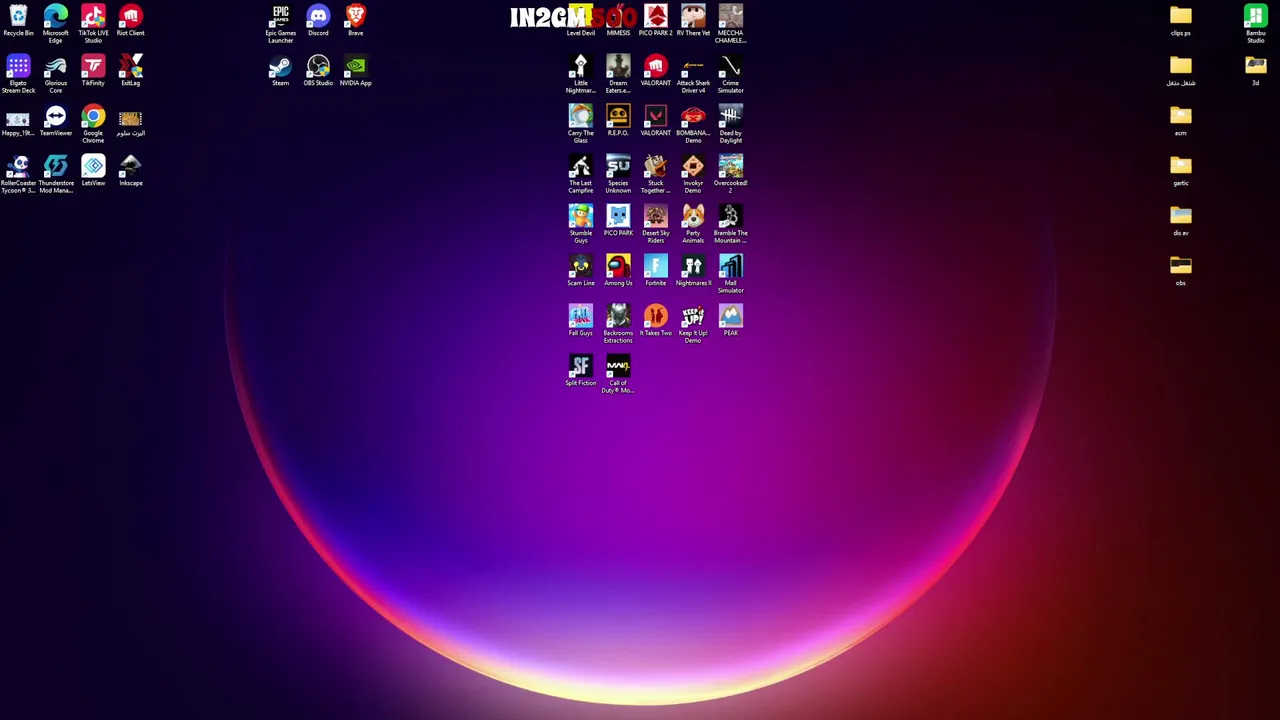Select the Crime Simulator shortcut
Image resolution: width=1280 pixels, height=720 pixels.
(731, 66)
